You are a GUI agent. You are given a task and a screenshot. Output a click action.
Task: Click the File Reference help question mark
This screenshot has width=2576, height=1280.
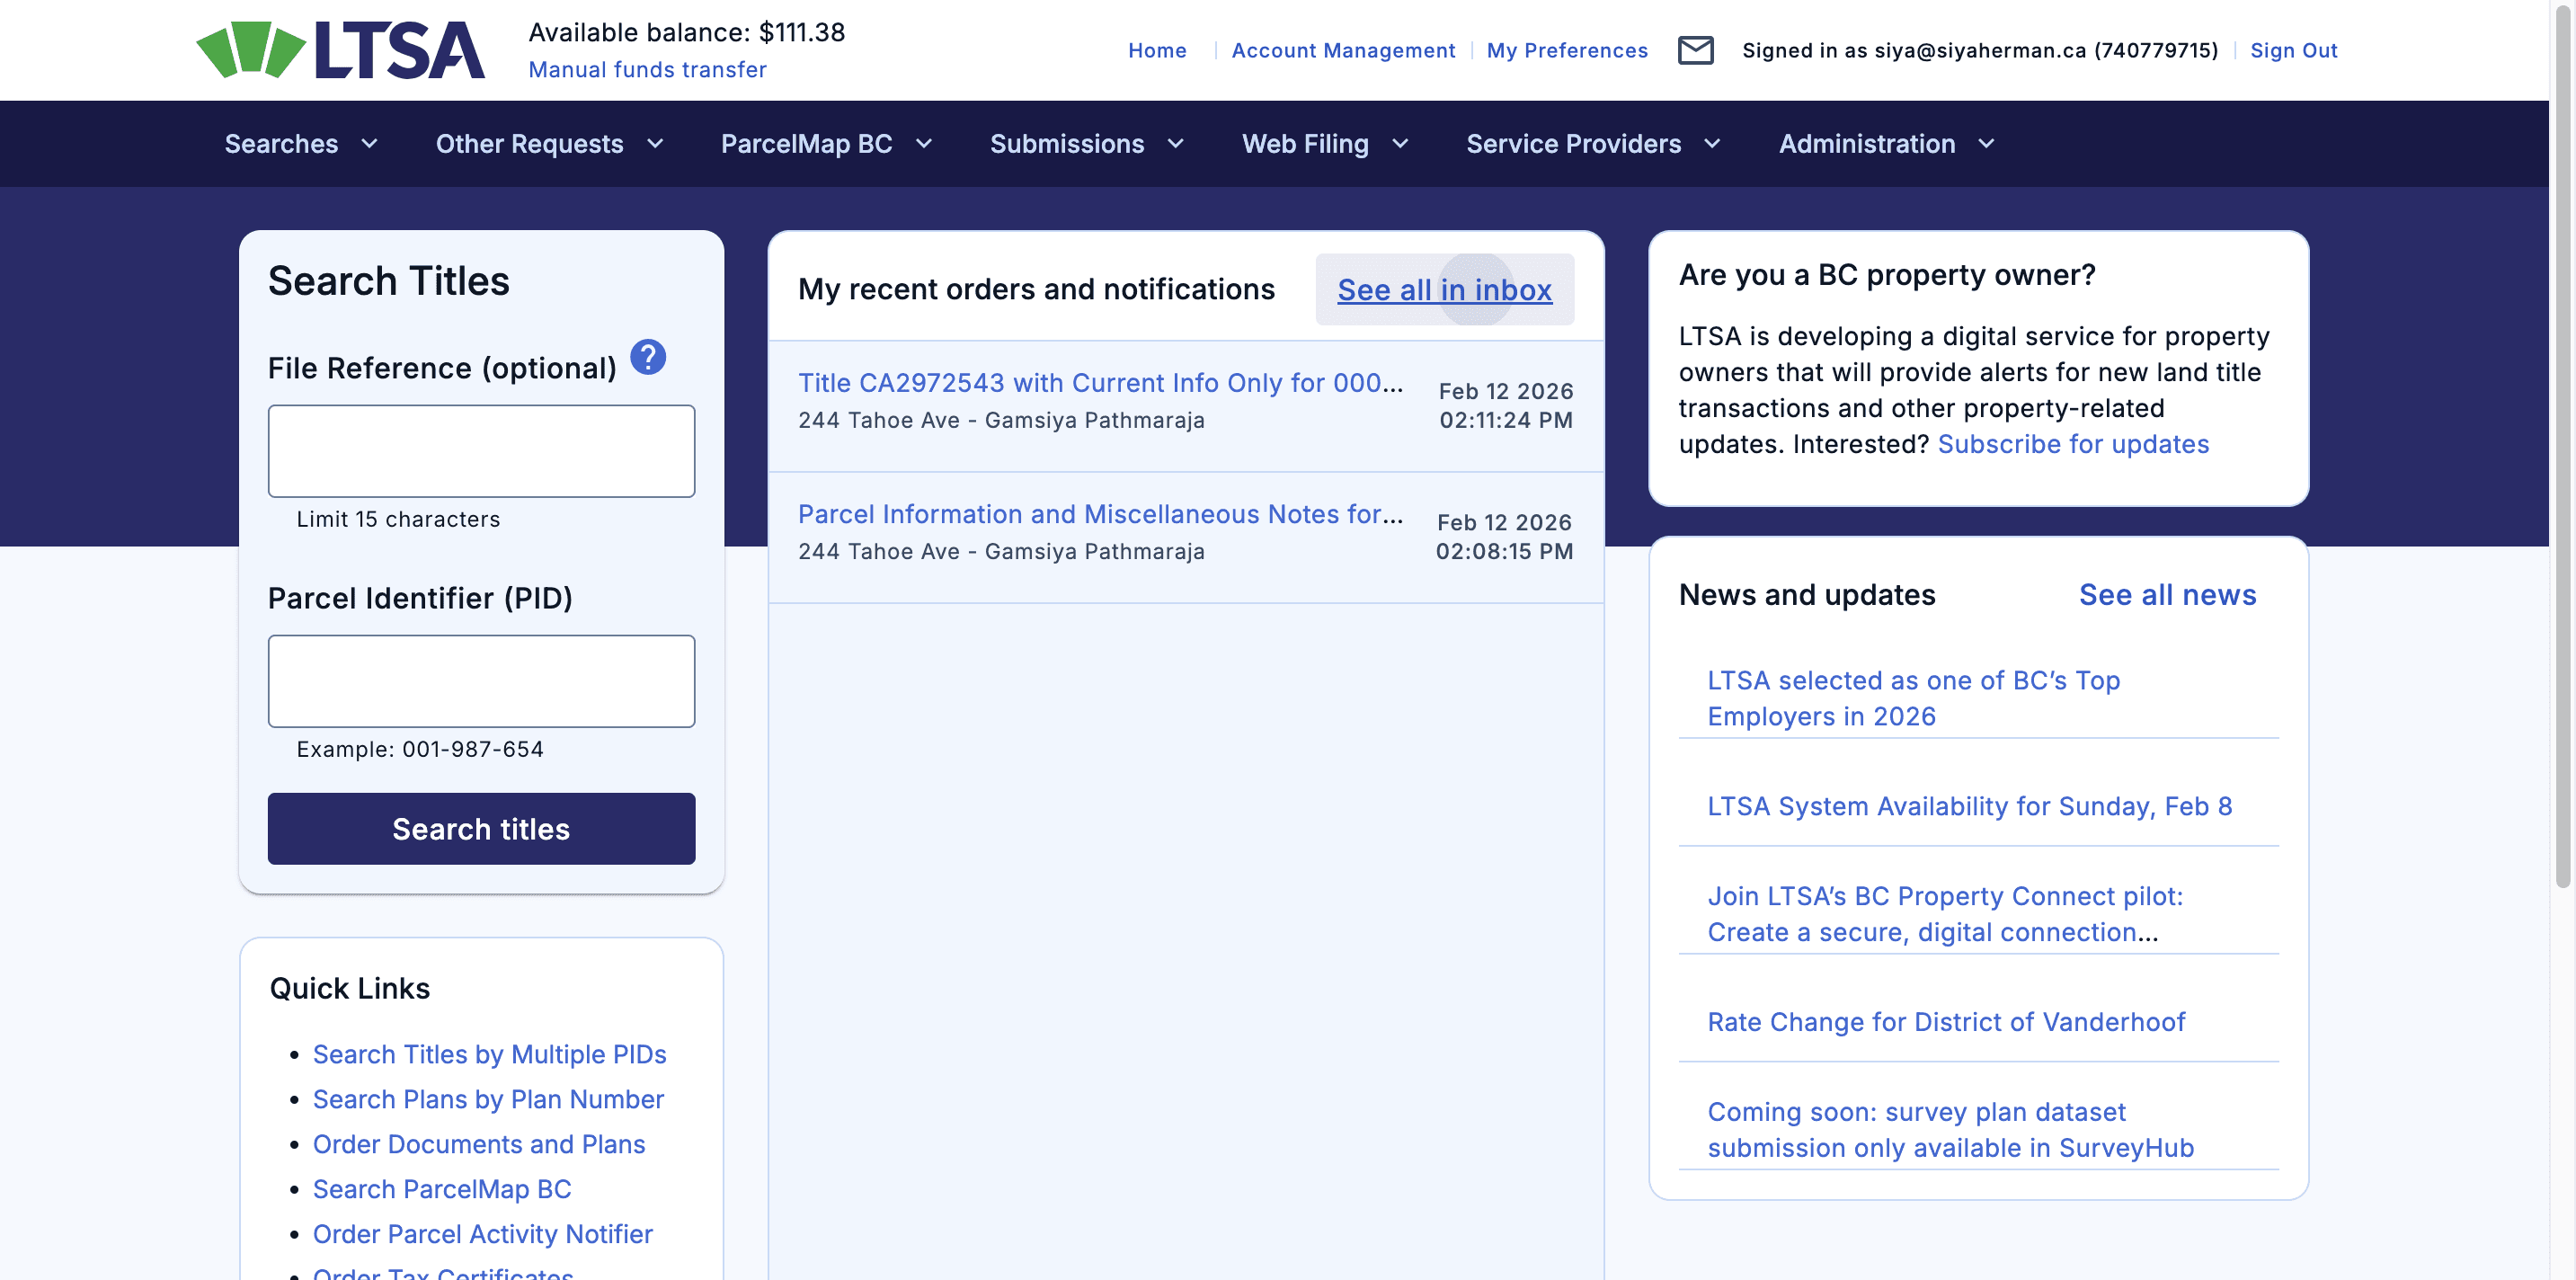click(x=648, y=357)
